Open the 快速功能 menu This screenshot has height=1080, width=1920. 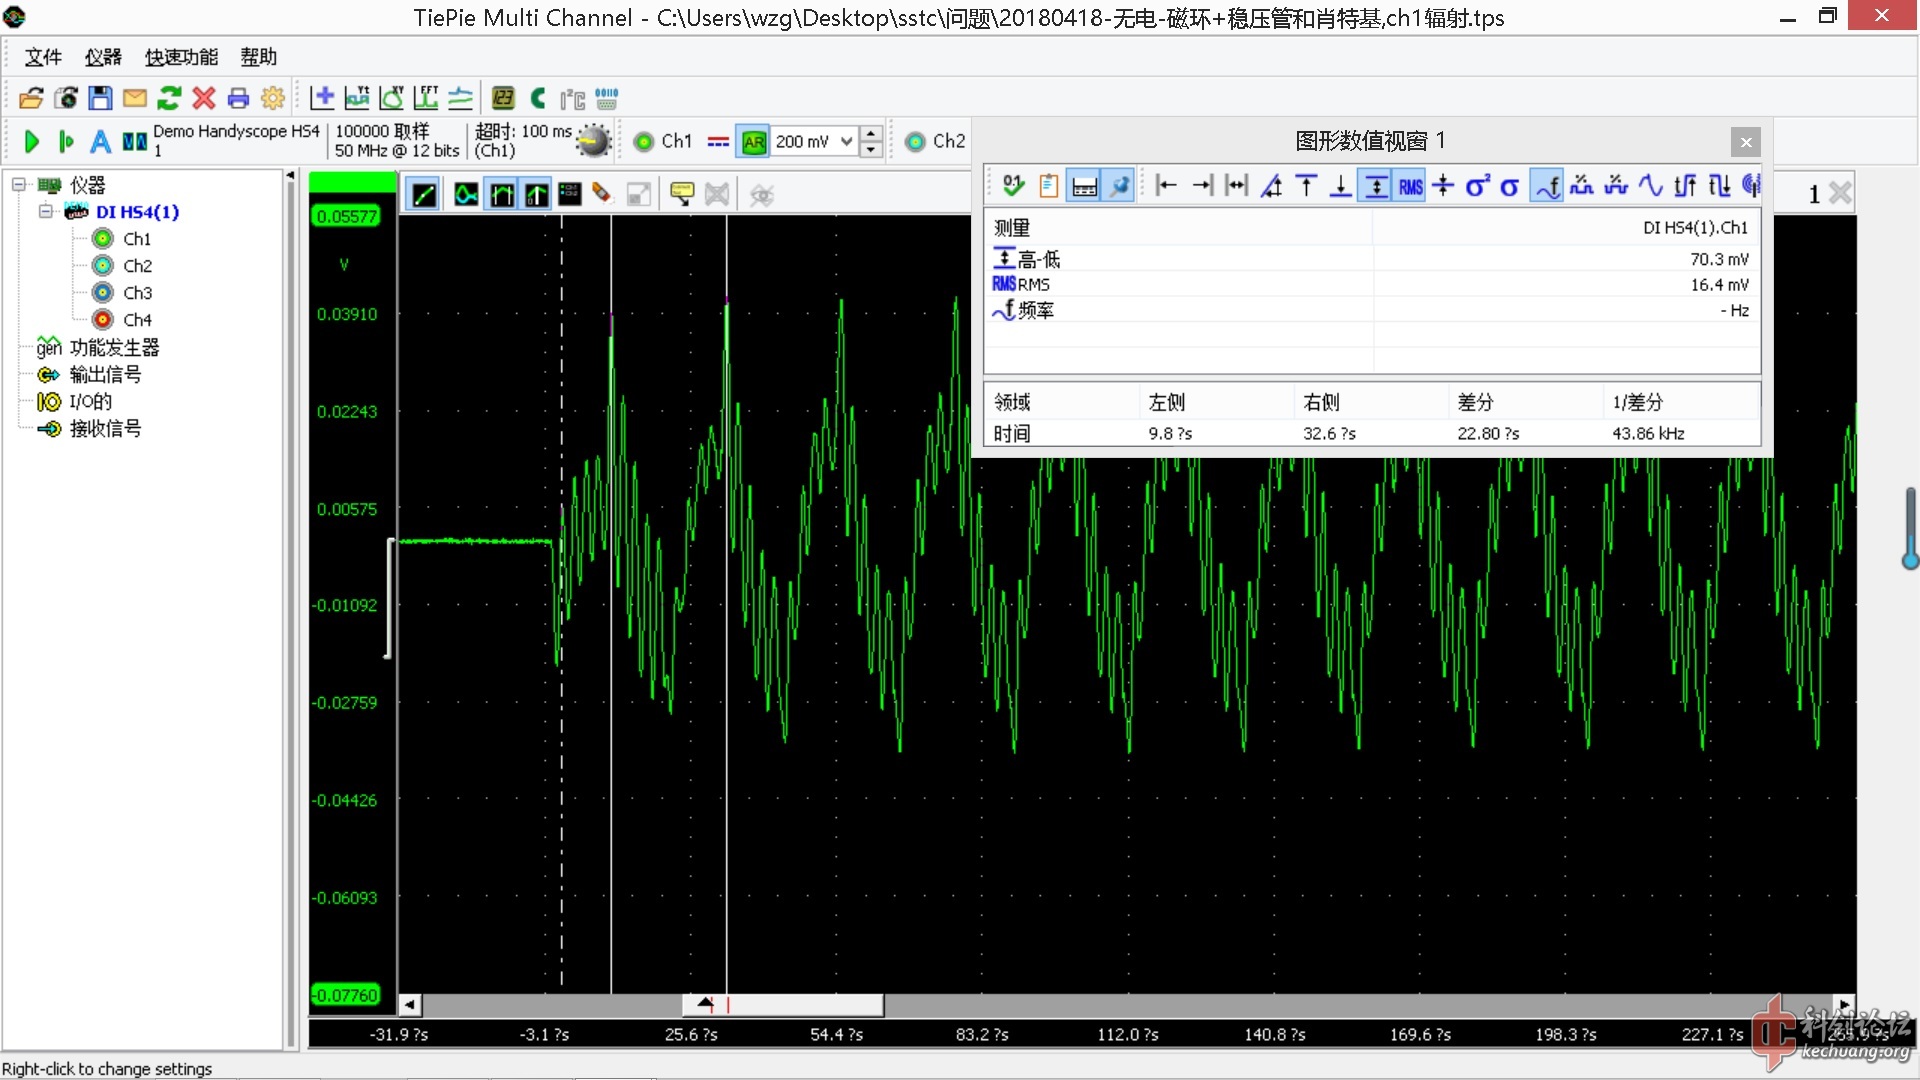[x=181, y=57]
